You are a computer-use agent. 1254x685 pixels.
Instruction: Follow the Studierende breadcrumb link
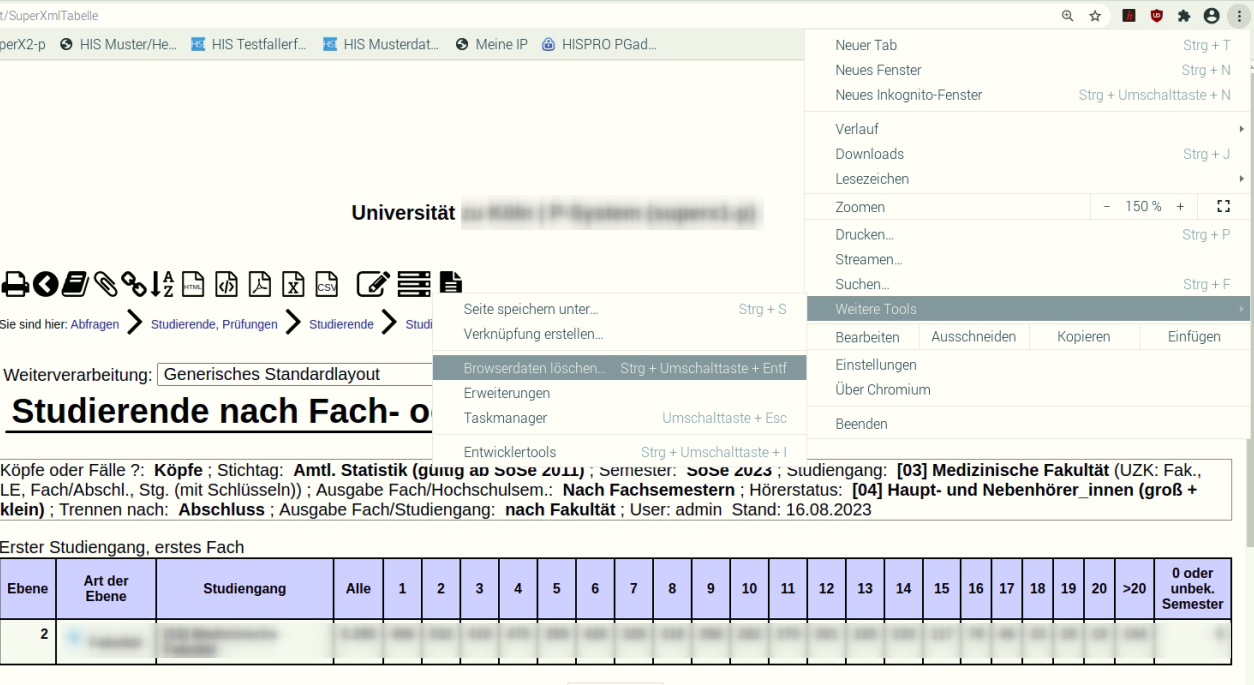(341, 324)
